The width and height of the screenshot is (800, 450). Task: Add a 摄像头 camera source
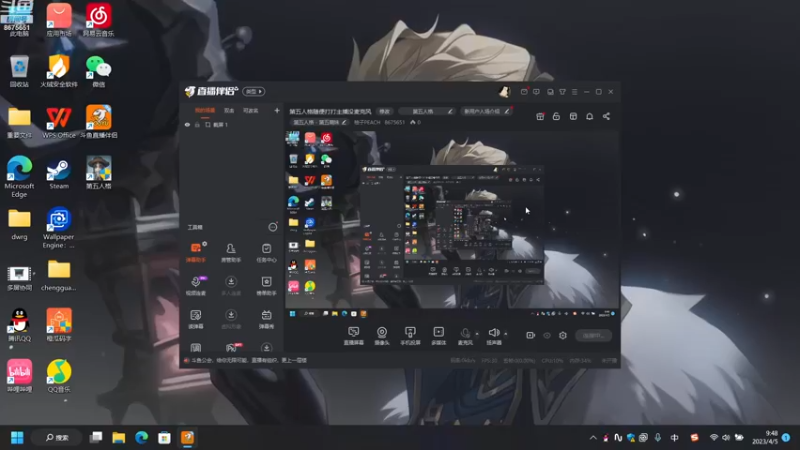point(382,336)
